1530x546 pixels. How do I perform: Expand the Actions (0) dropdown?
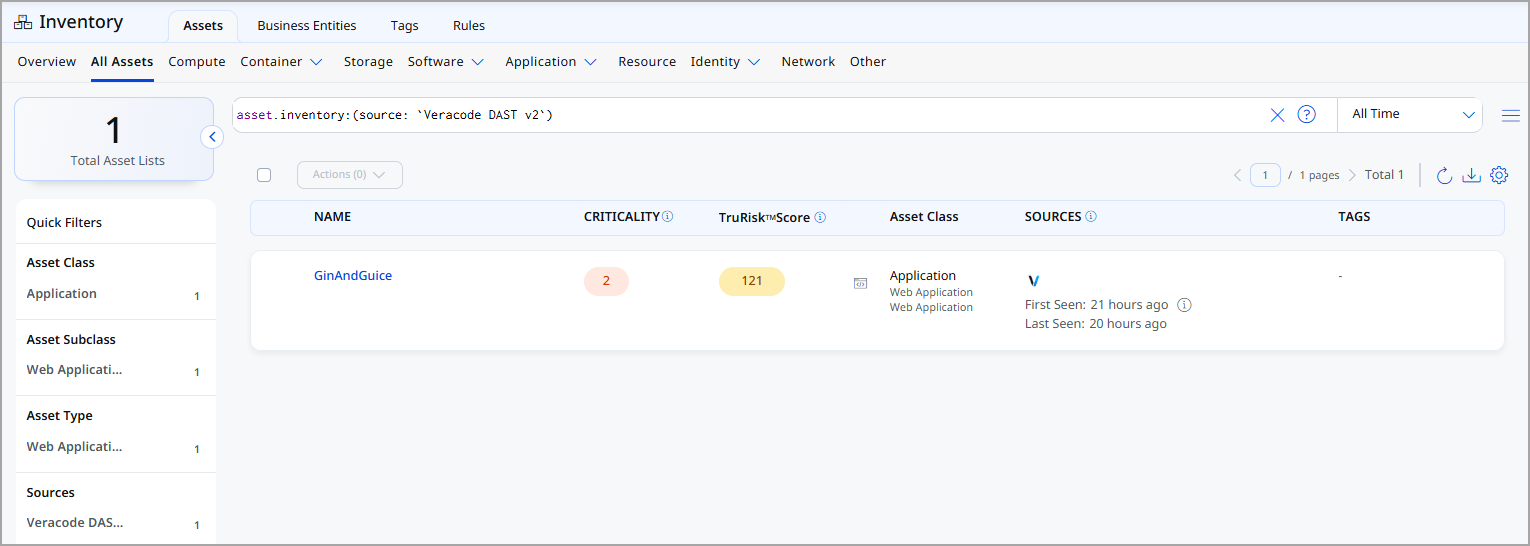[x=349, y=175]
